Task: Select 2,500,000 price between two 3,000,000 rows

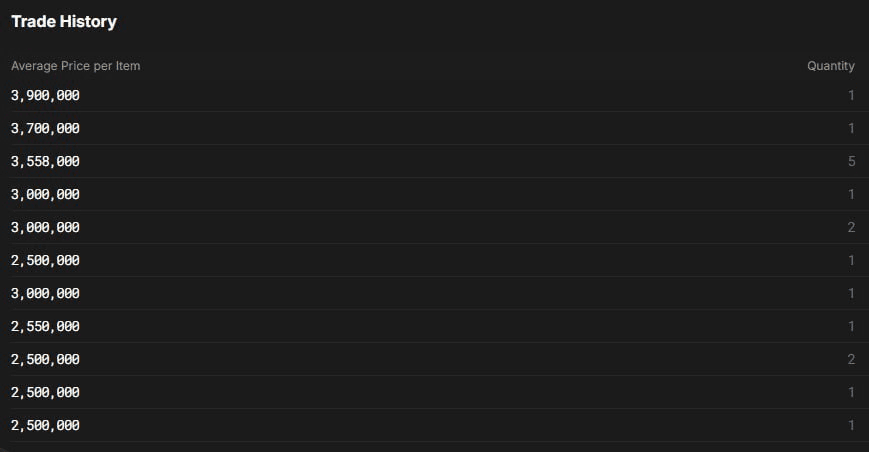Action: (x=45, y=260)
